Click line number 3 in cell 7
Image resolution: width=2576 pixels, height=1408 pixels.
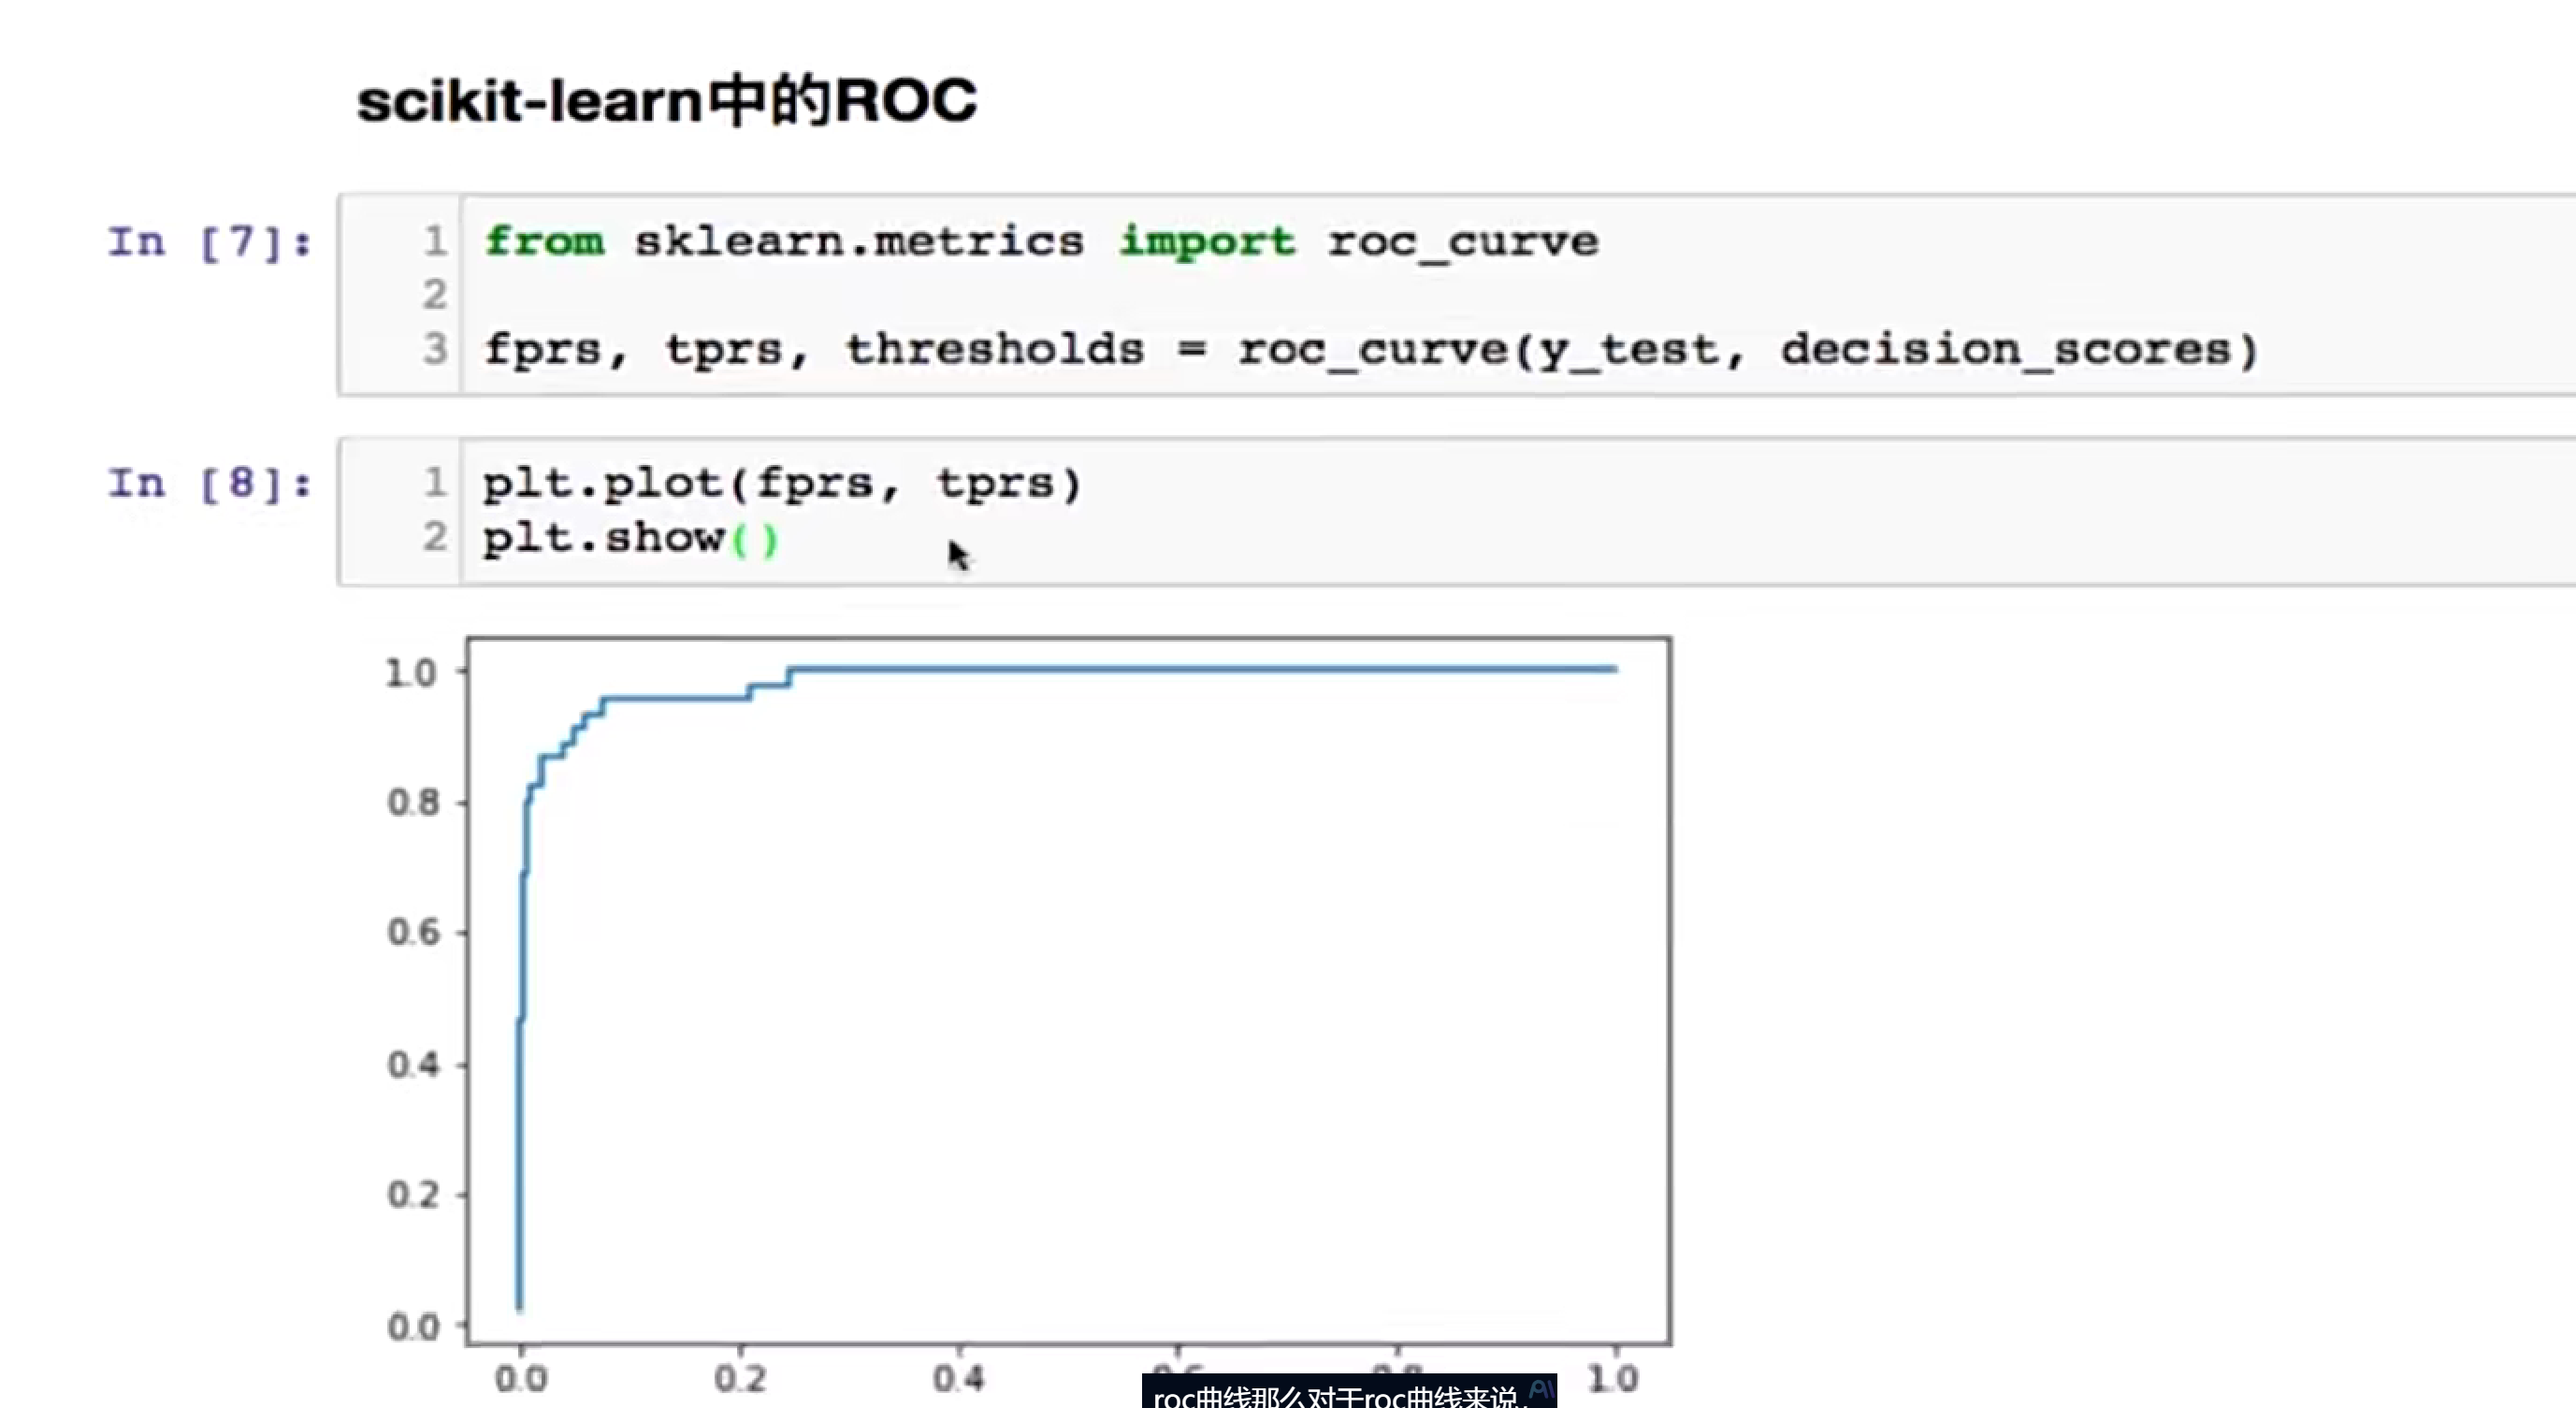[434, 350]
